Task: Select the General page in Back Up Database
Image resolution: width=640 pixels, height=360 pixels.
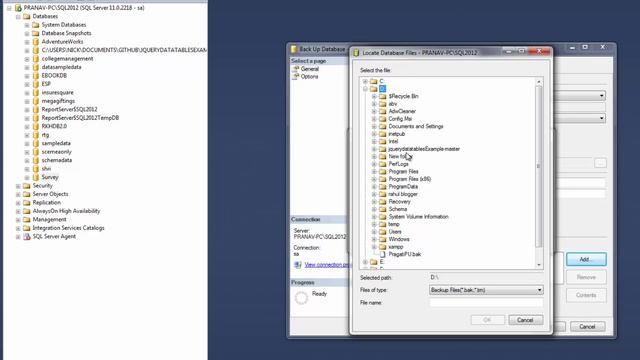Action: coord(310,69)
